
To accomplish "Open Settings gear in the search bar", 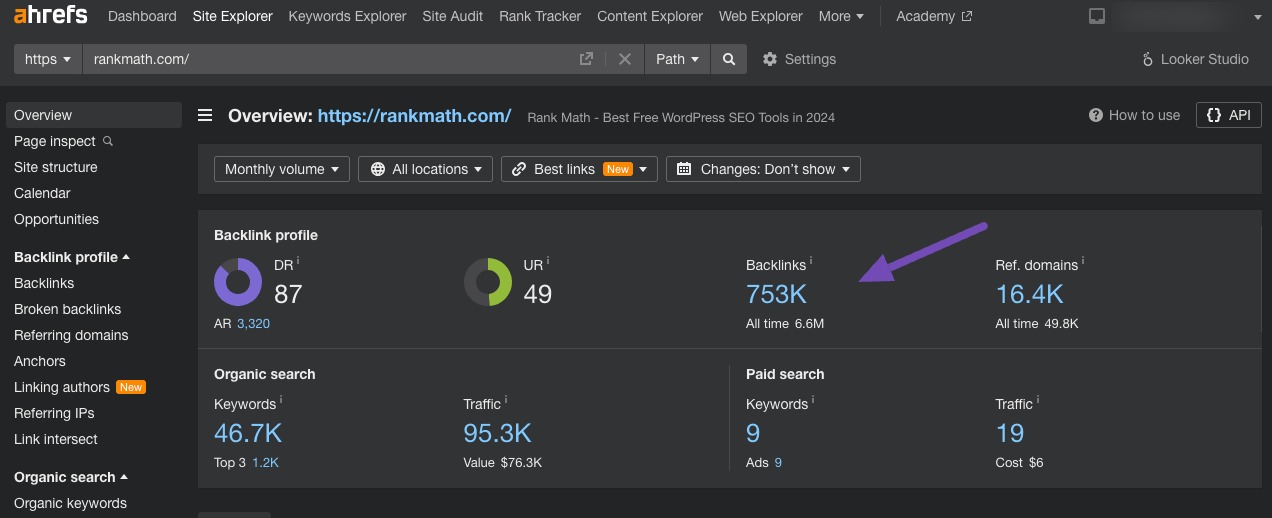I will [770, 59].
